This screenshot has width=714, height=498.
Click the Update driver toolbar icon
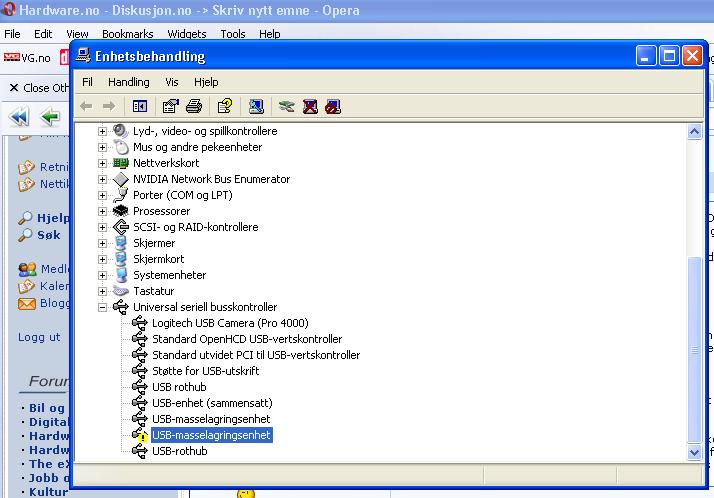click(x=287, y=106)
